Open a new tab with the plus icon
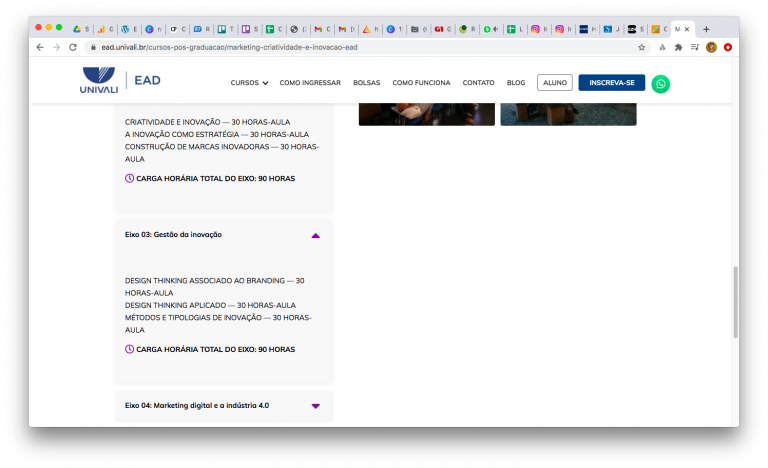This screenshot has width=768, height=468. [x=706, y=29]
